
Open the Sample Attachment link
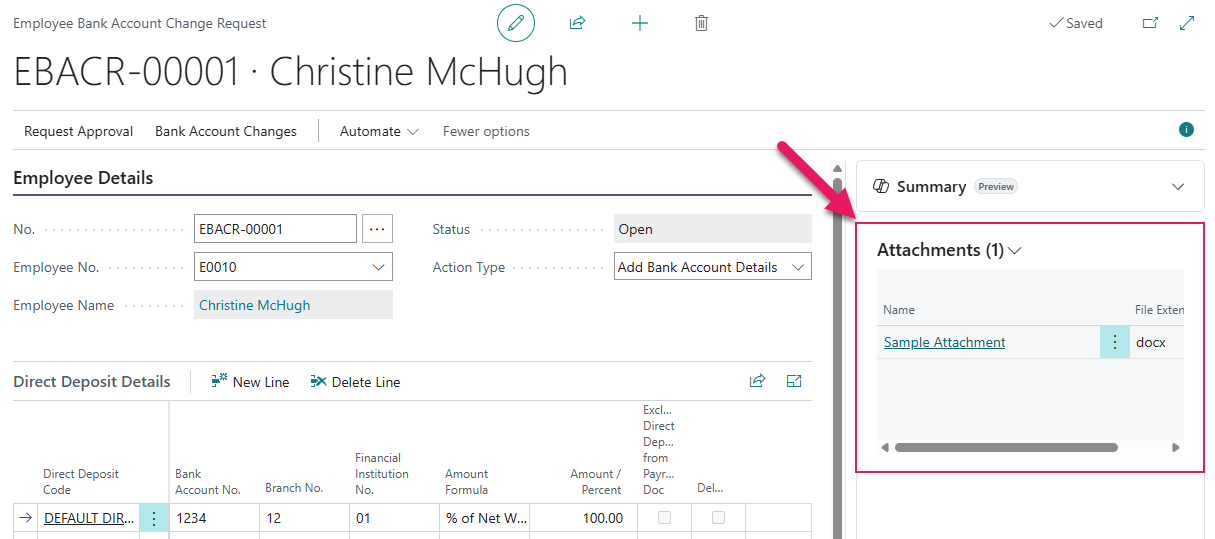944,342
